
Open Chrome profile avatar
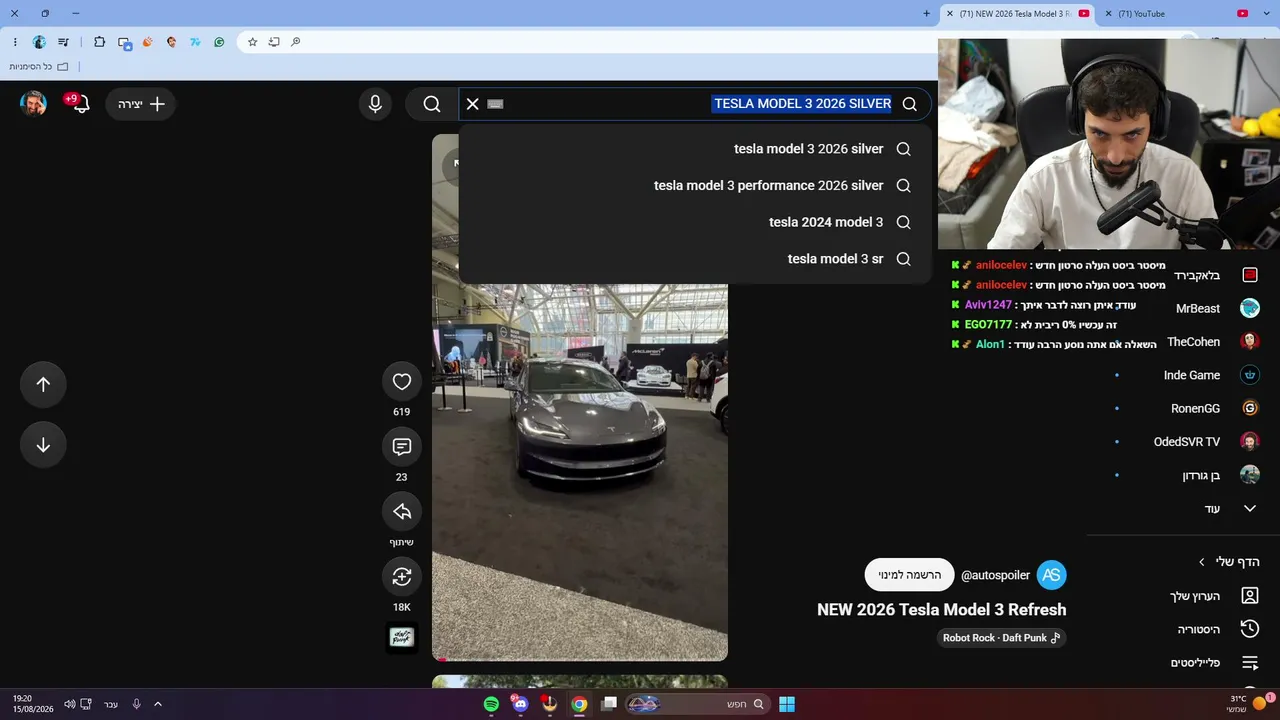click(x=39, y=42)
